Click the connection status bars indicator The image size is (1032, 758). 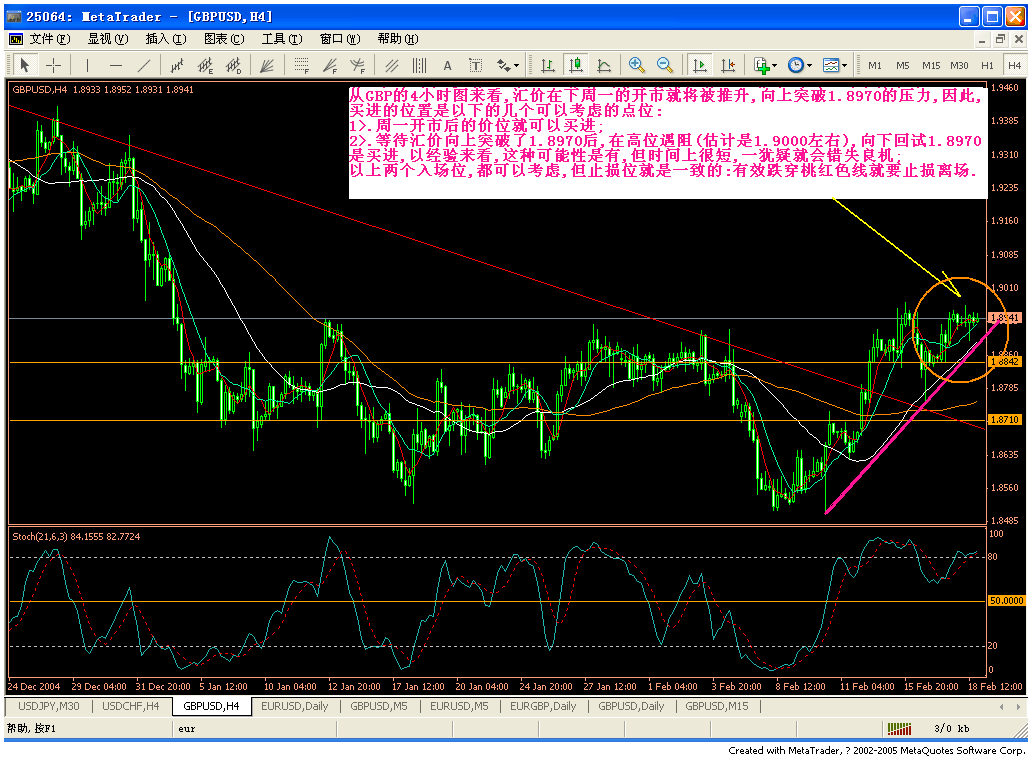point(899,728)
